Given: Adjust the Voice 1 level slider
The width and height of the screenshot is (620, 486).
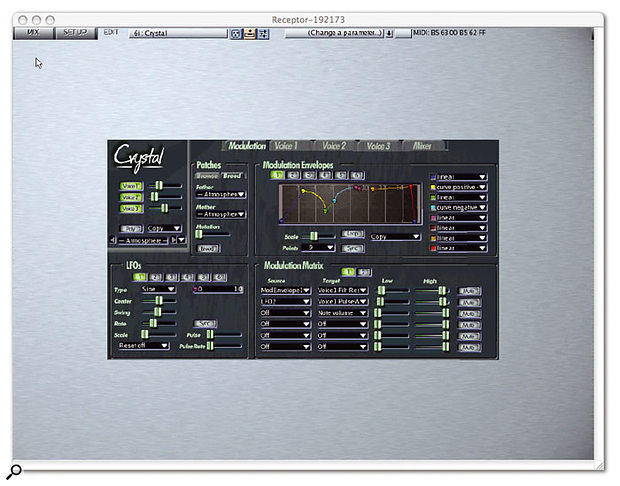Looking at the screenshot, I should [x=165, y=185].
